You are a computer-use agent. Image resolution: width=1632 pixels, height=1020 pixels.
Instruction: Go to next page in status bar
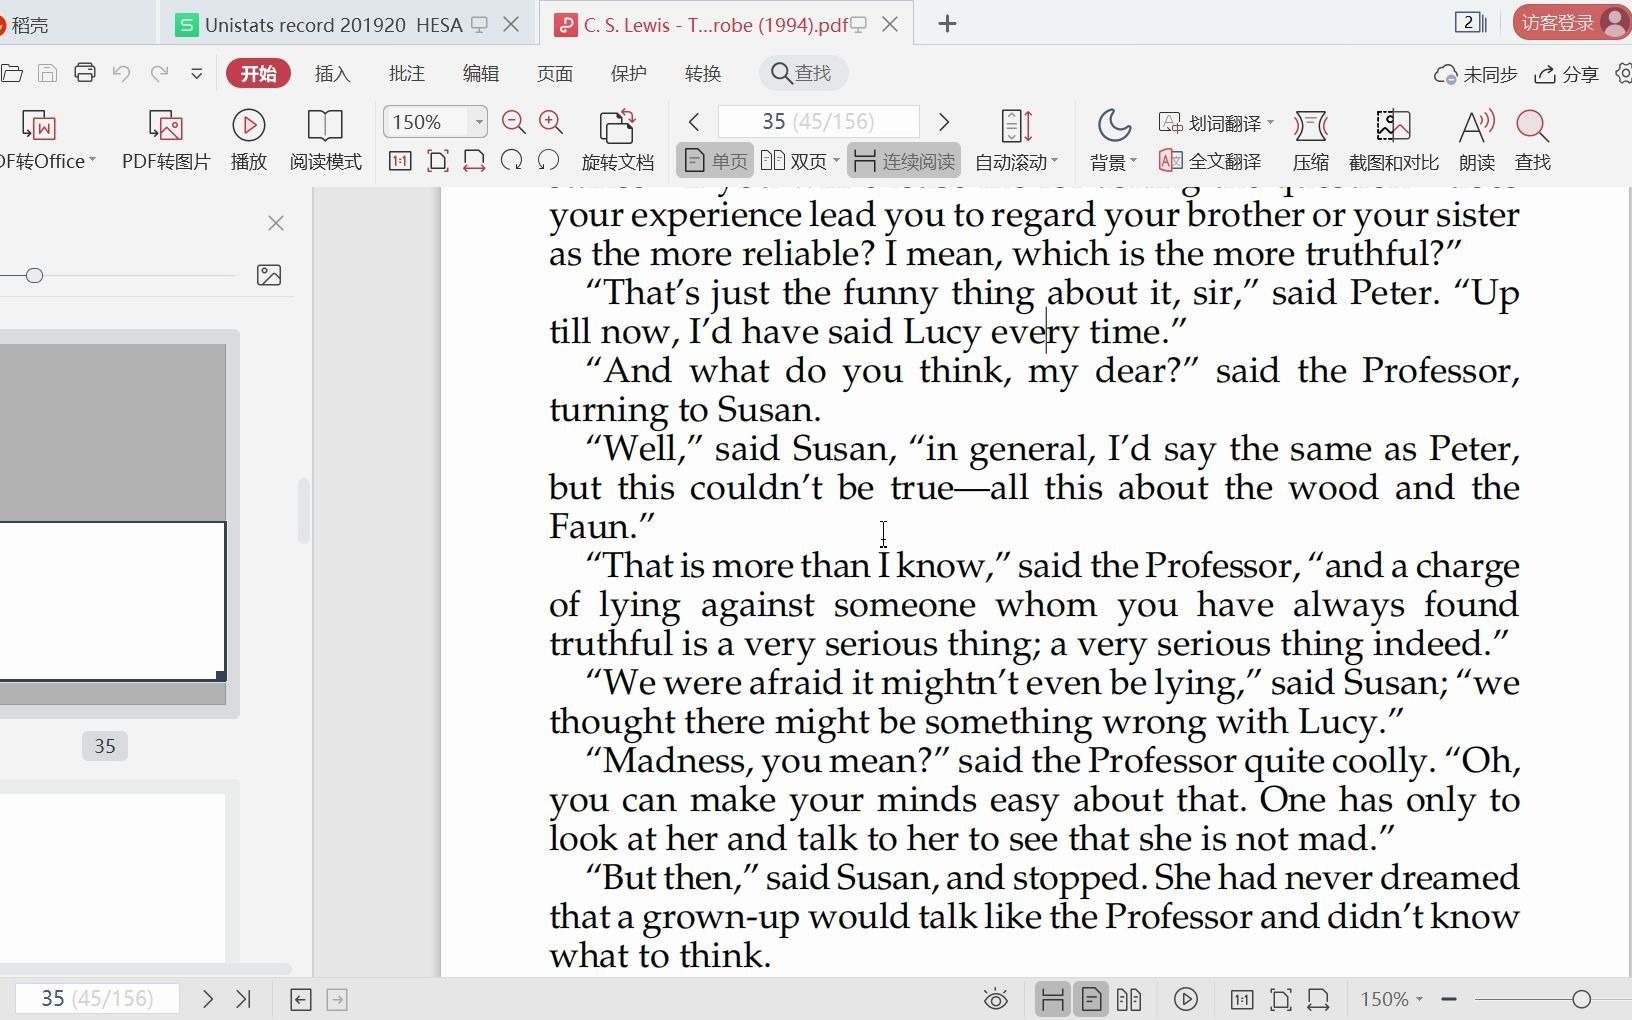pos(207,998)
